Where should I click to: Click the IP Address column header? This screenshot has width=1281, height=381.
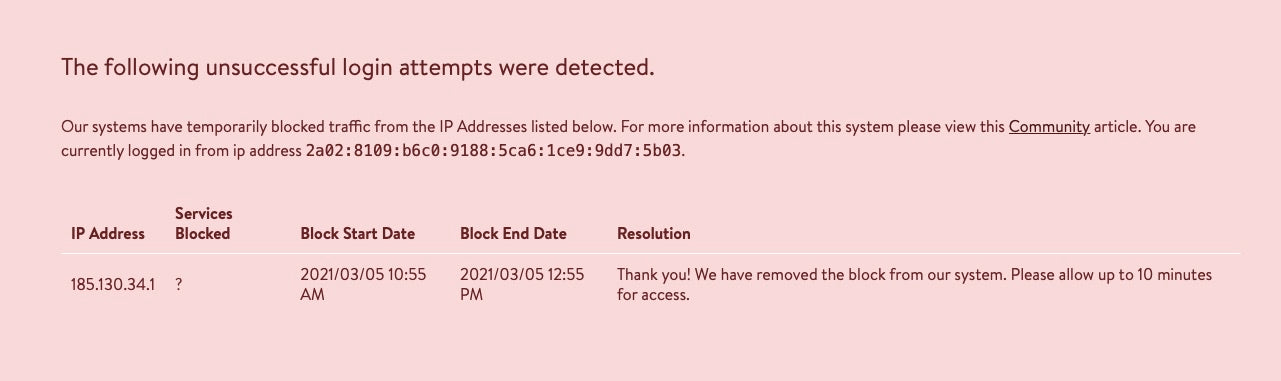click(x=108, y=234)
